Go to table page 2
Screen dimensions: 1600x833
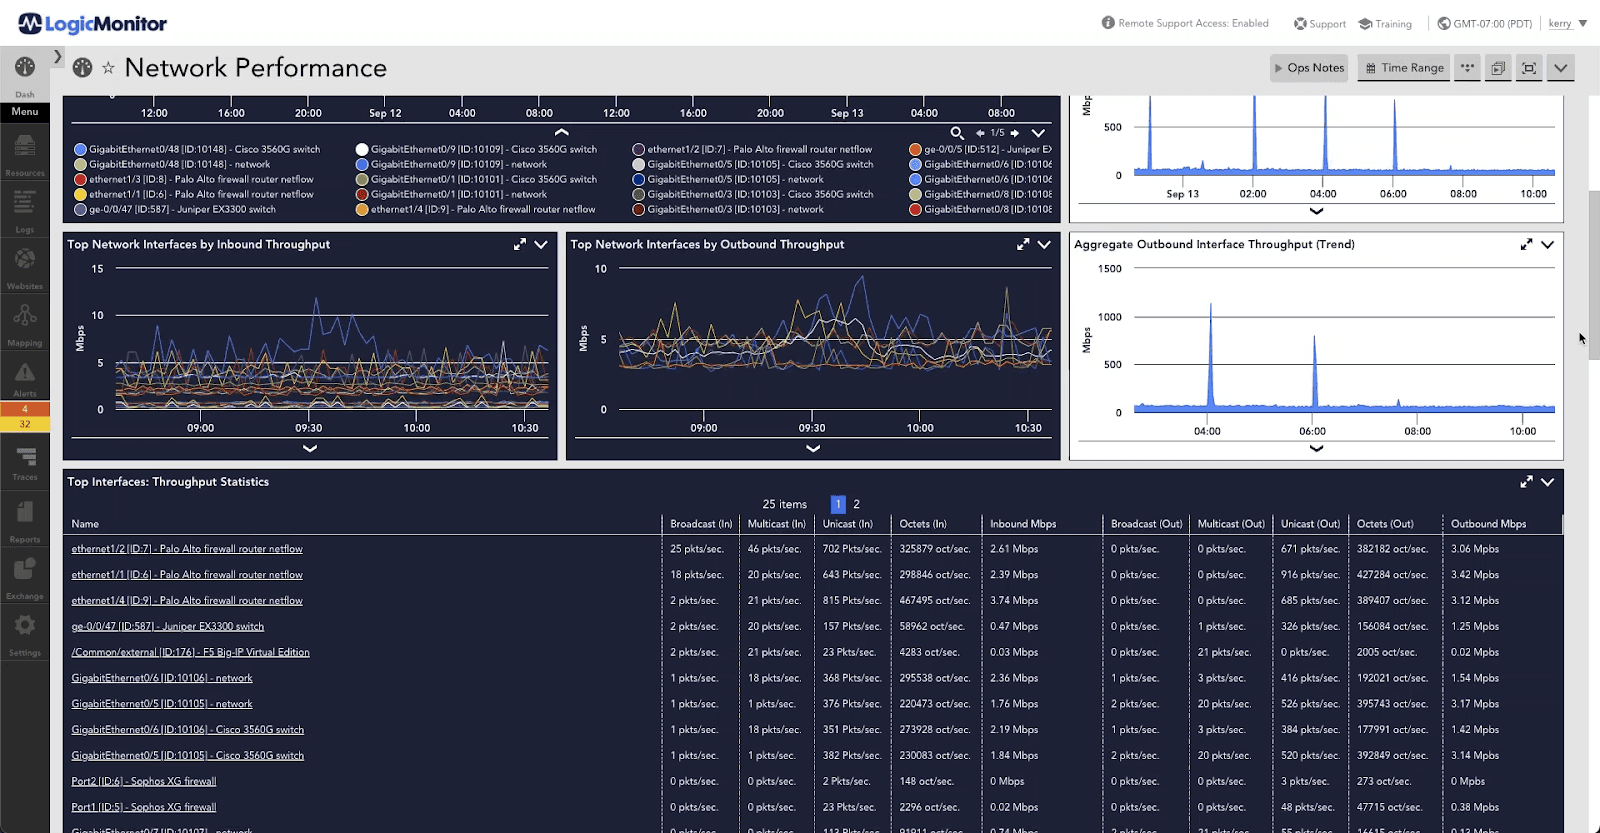856,504
